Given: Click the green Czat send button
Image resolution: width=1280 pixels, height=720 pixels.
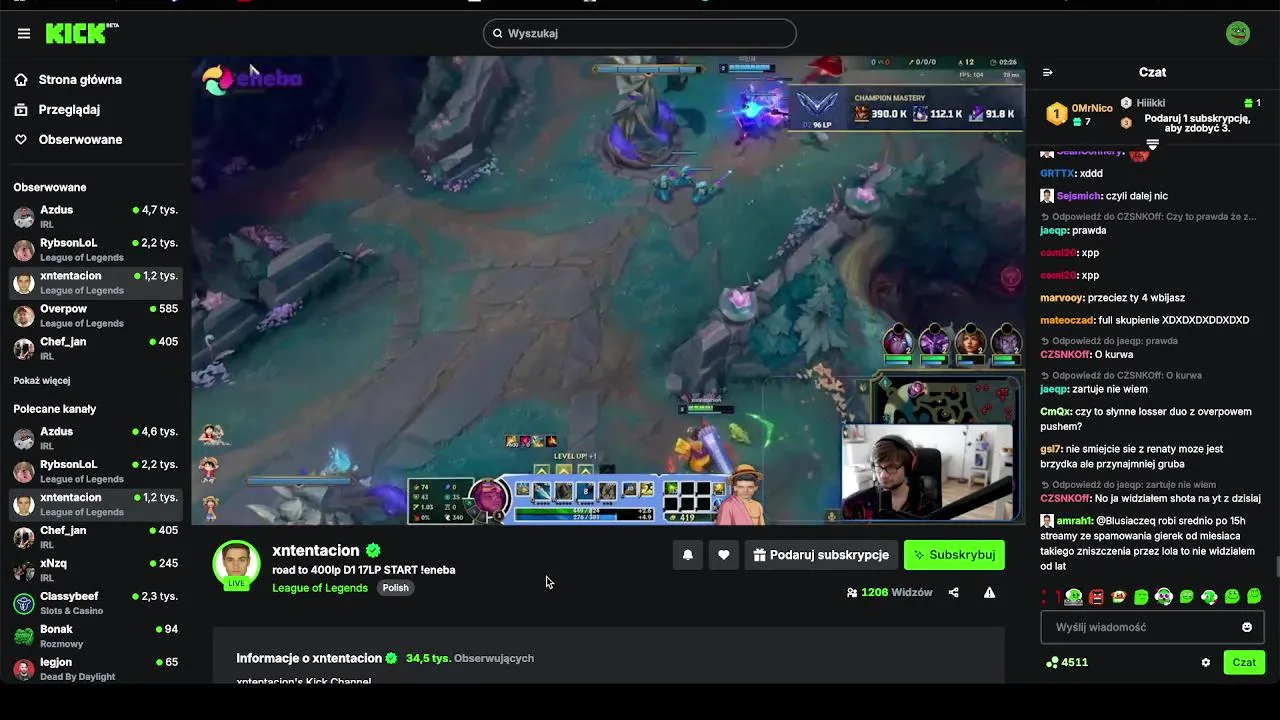Looking at the screenshot, I should point(1244,662).
